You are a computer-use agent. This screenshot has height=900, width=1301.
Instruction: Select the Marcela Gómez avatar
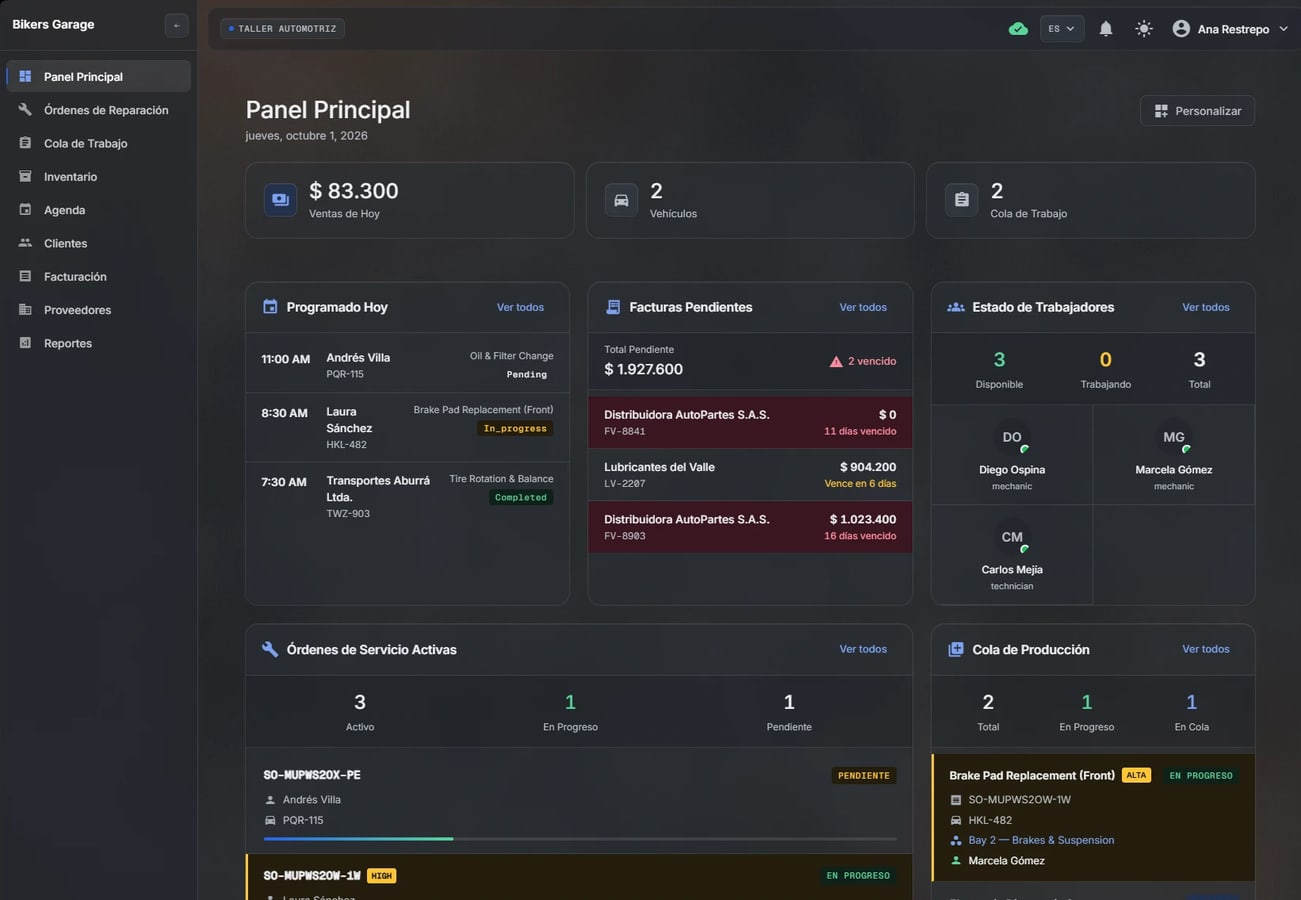tap(1174, 437)
